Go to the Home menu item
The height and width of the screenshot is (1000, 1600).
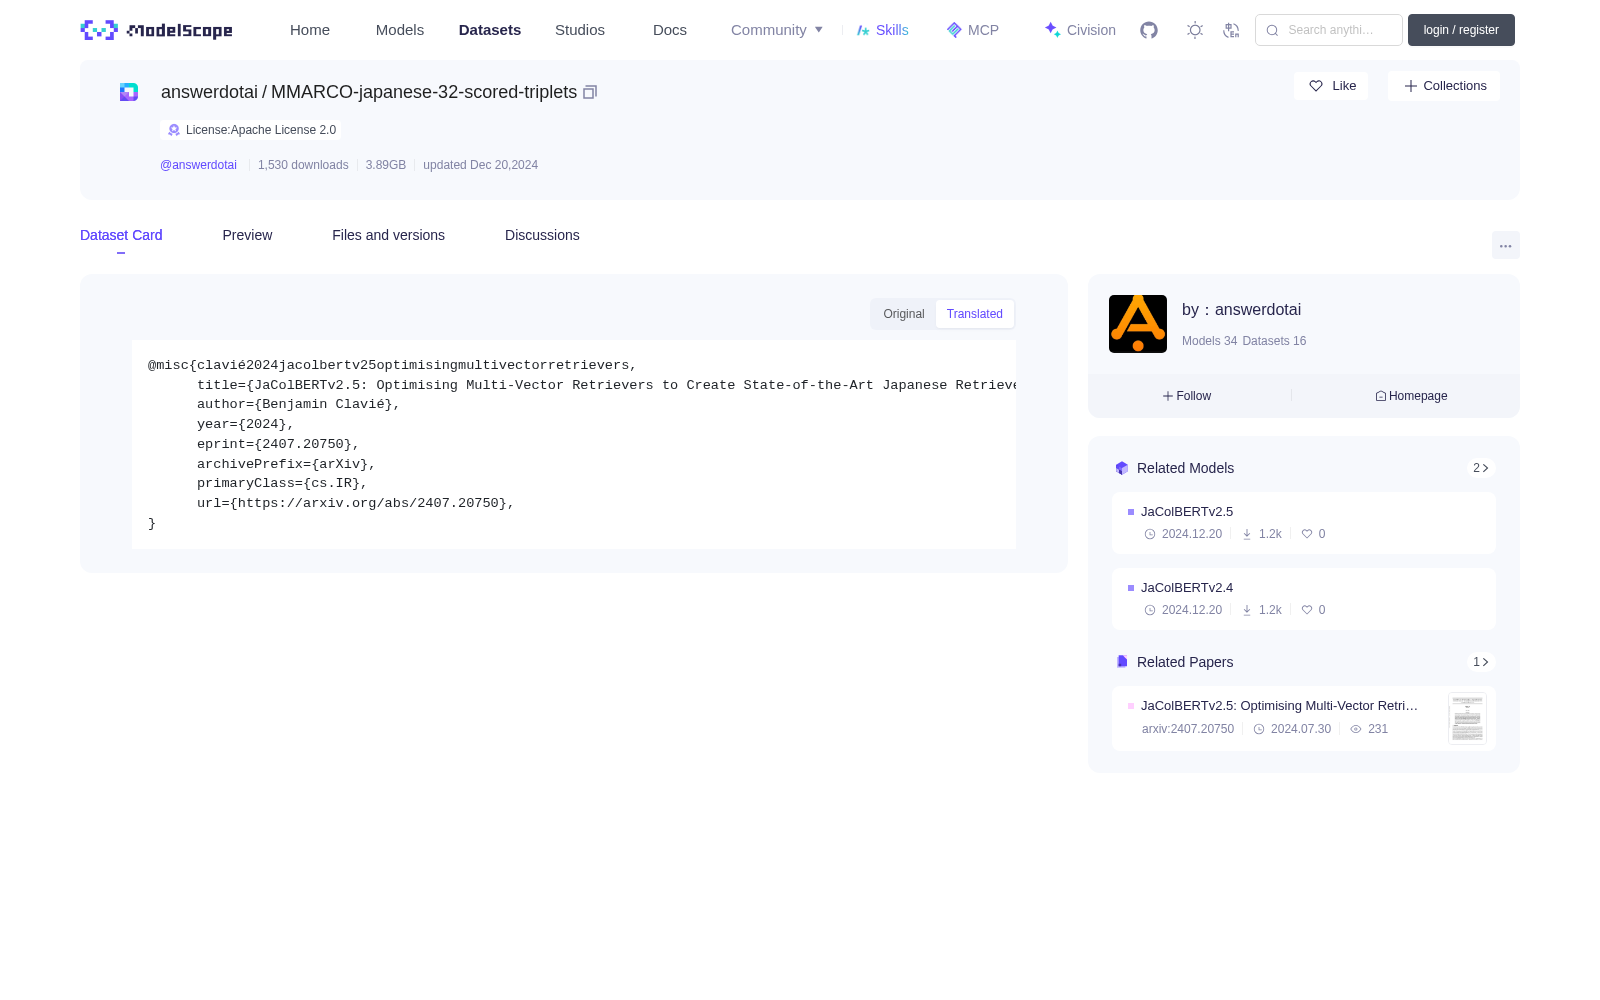[310, 30]
